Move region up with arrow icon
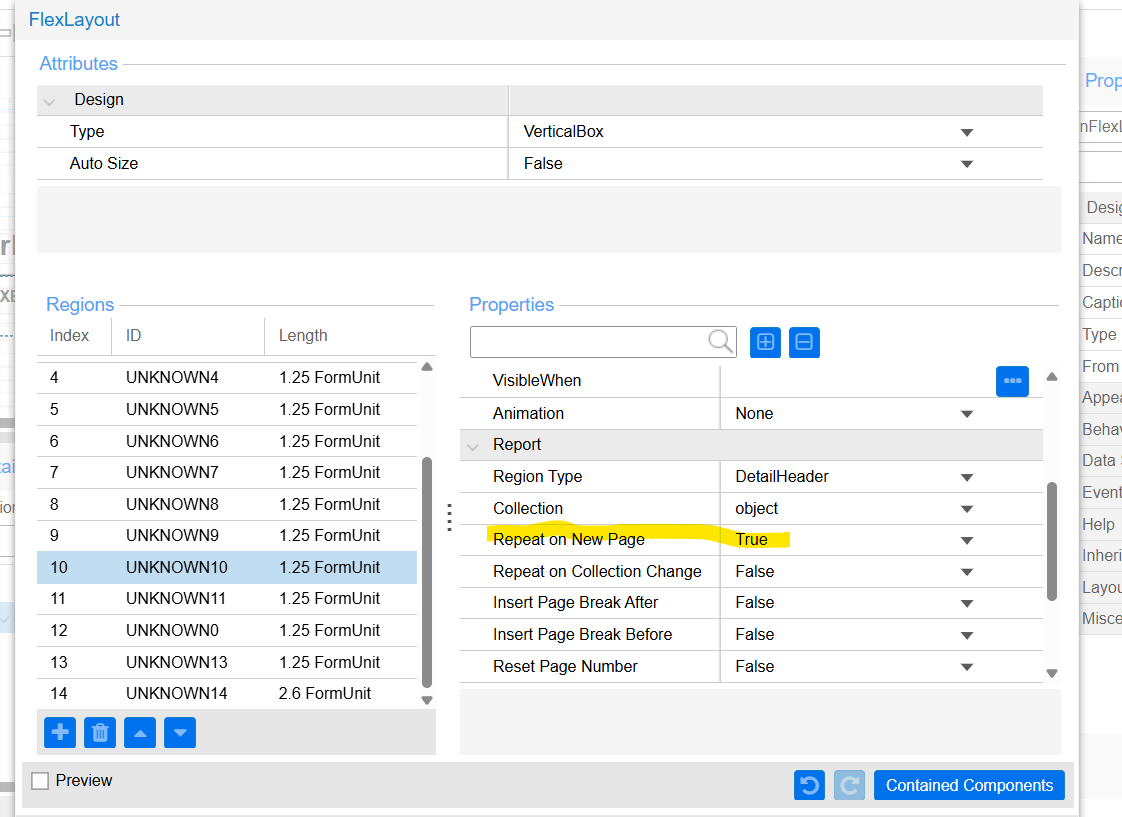 [x=140, y=733]
